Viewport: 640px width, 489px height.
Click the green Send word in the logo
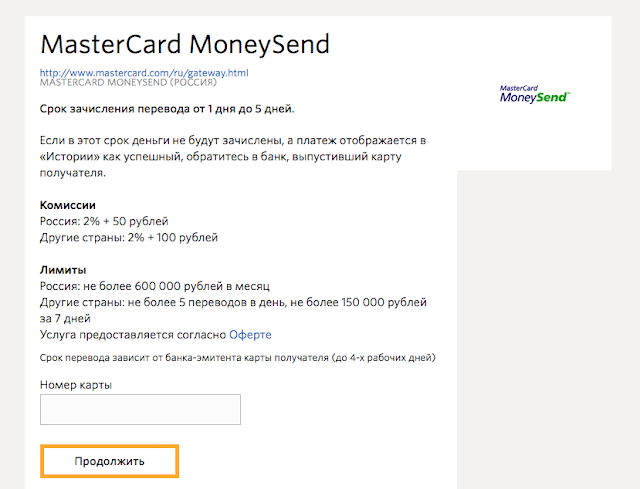click(552, 97)
